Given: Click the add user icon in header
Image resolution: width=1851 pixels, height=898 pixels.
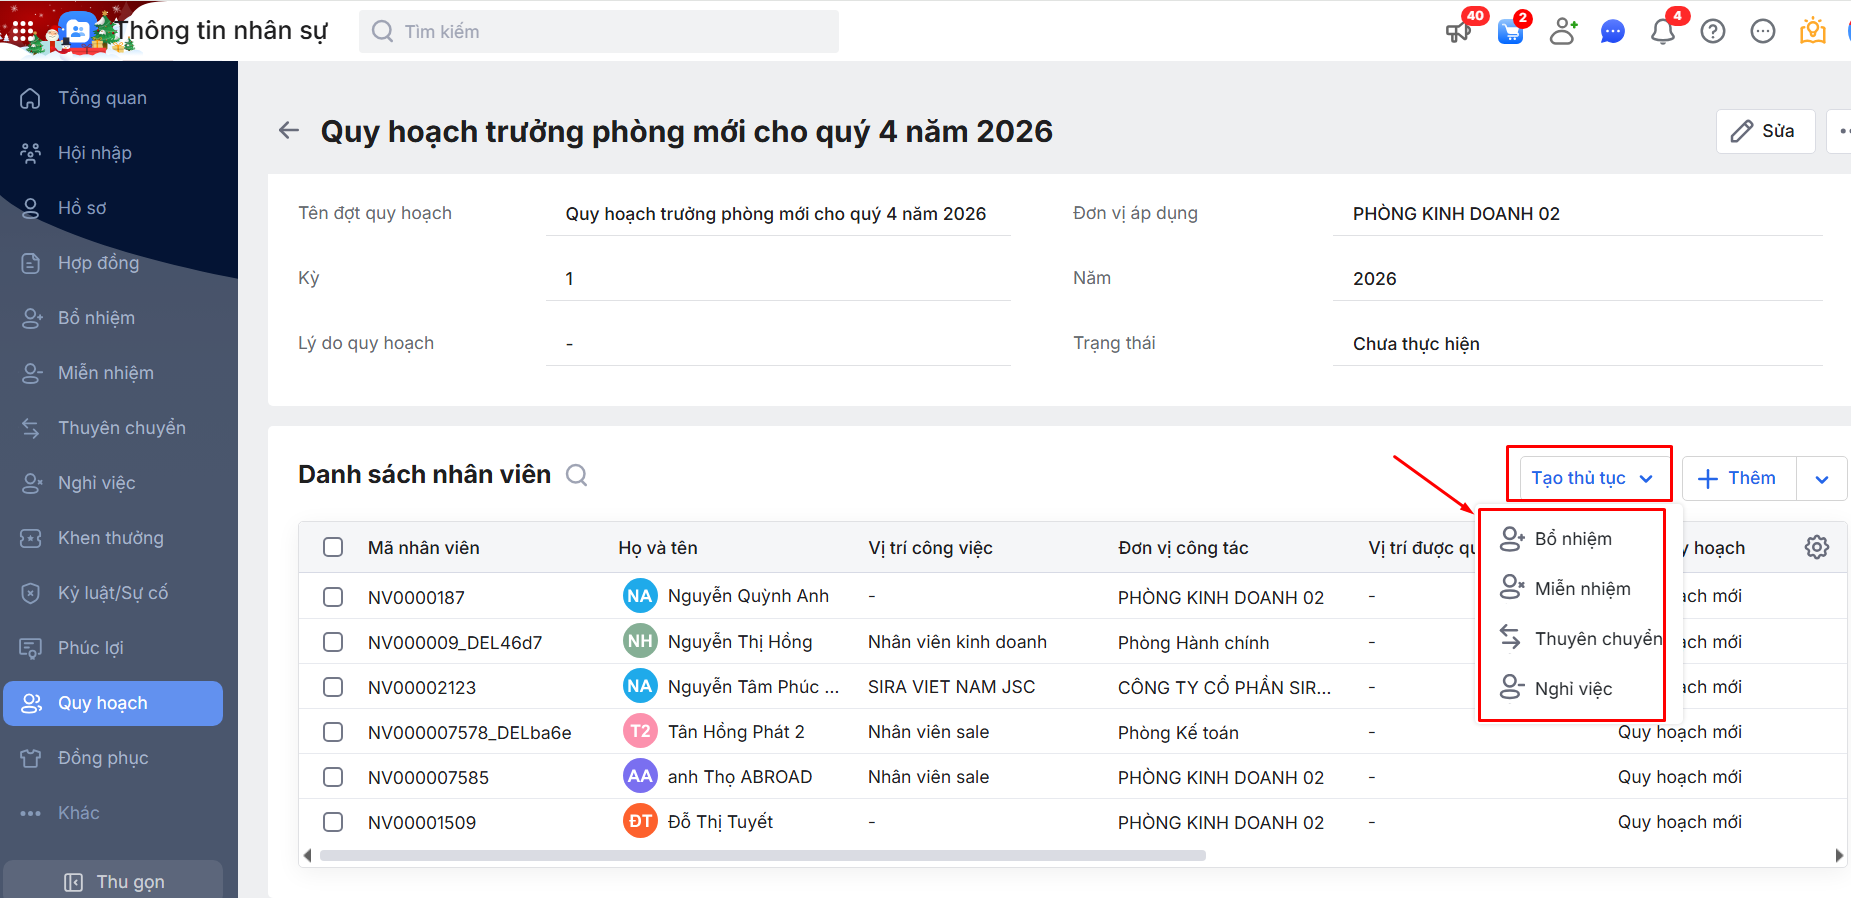Looking at the screenshot, I should click(1562, 32).
